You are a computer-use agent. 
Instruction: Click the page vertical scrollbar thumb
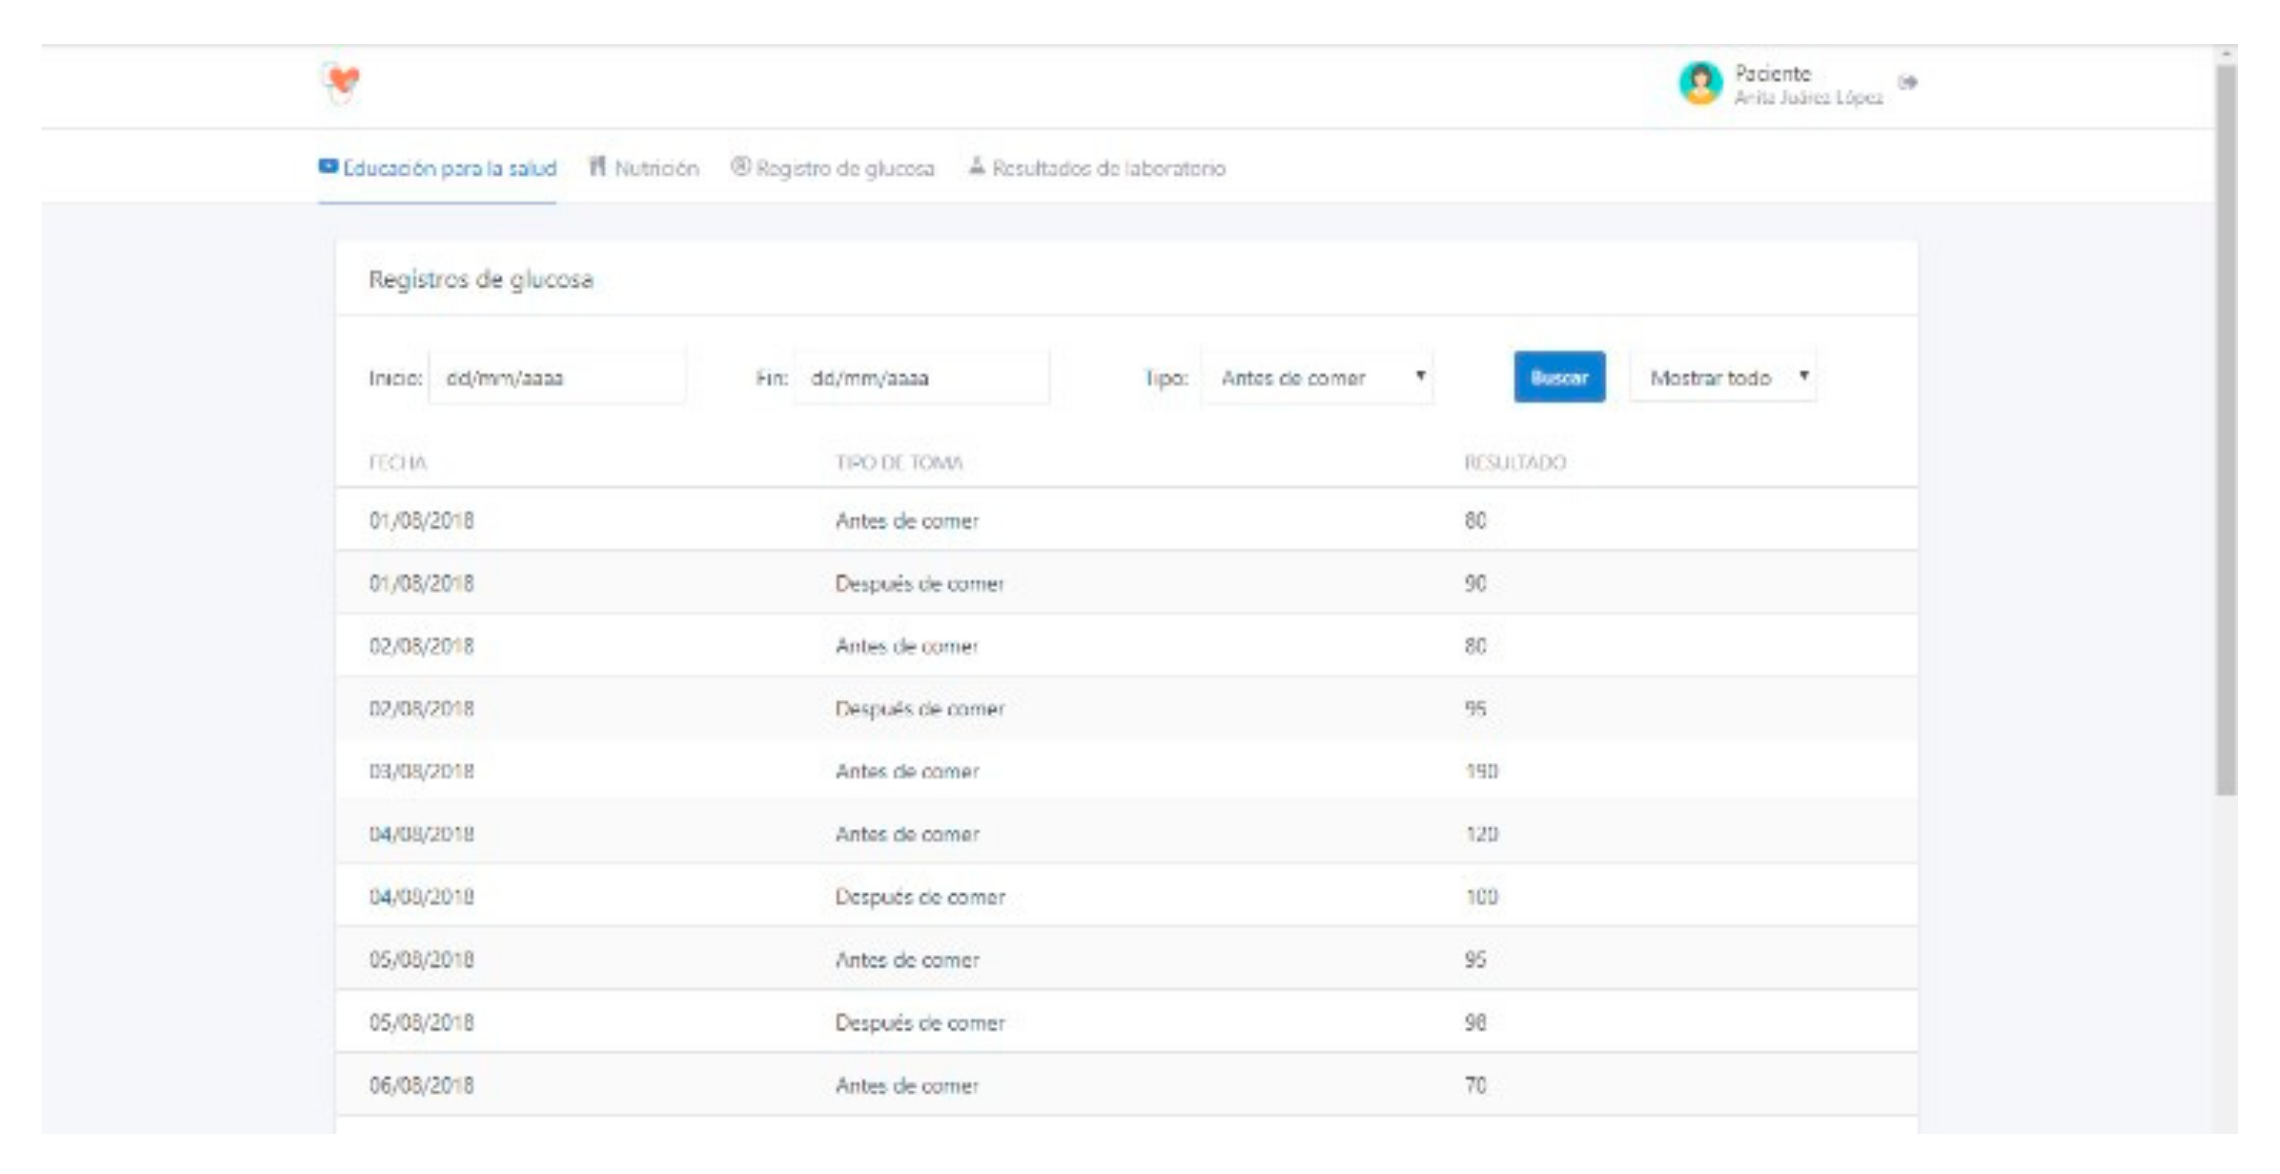(x=2225, y=430)
